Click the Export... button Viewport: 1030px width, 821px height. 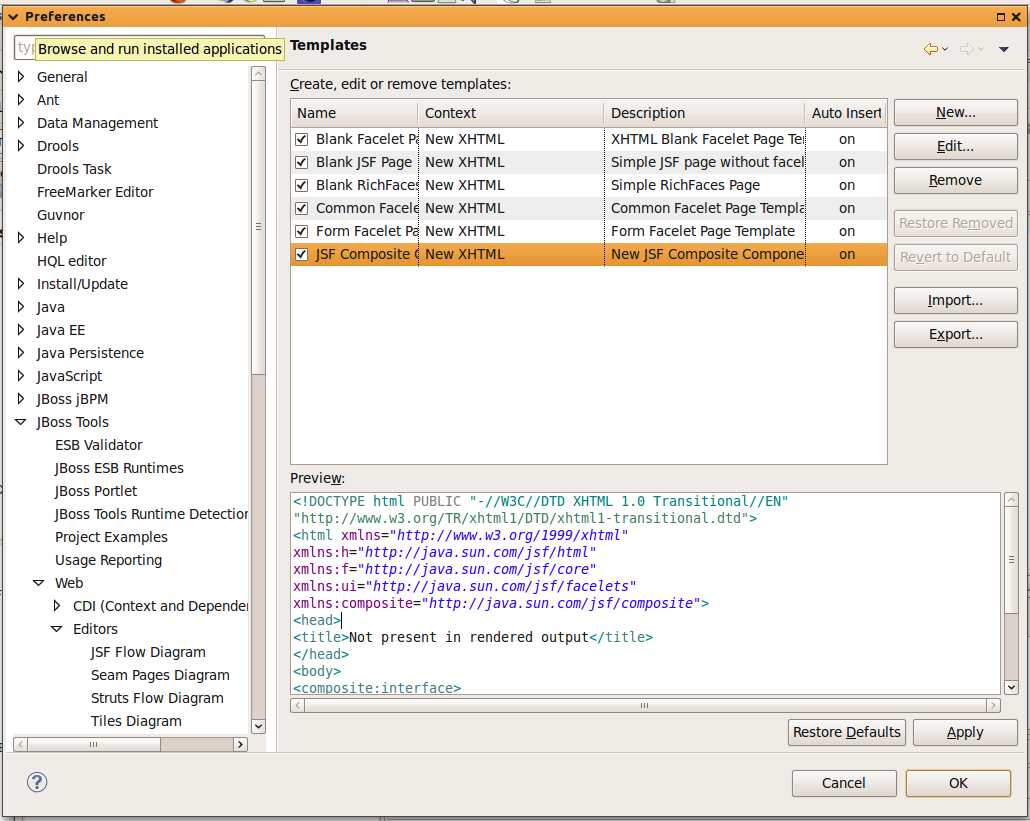[x=955, y=334]
